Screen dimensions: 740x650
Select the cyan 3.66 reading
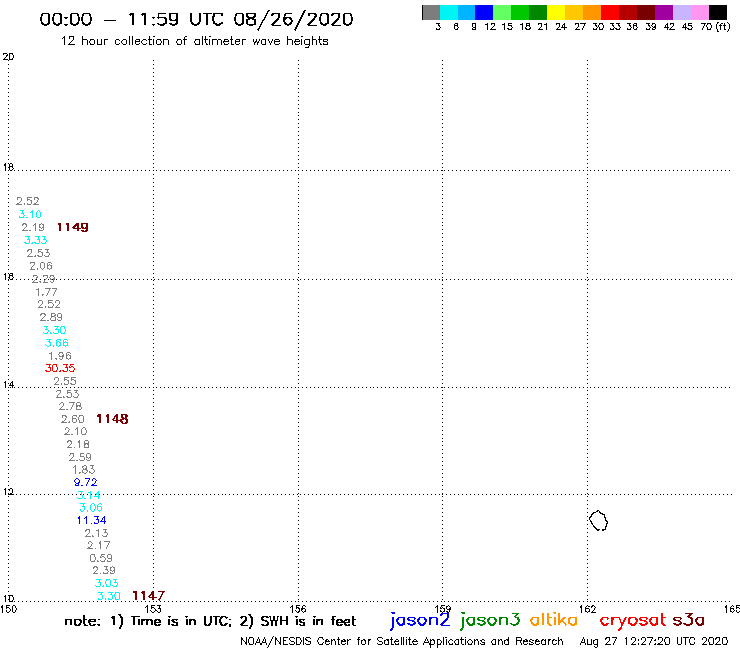coord(57,343)
